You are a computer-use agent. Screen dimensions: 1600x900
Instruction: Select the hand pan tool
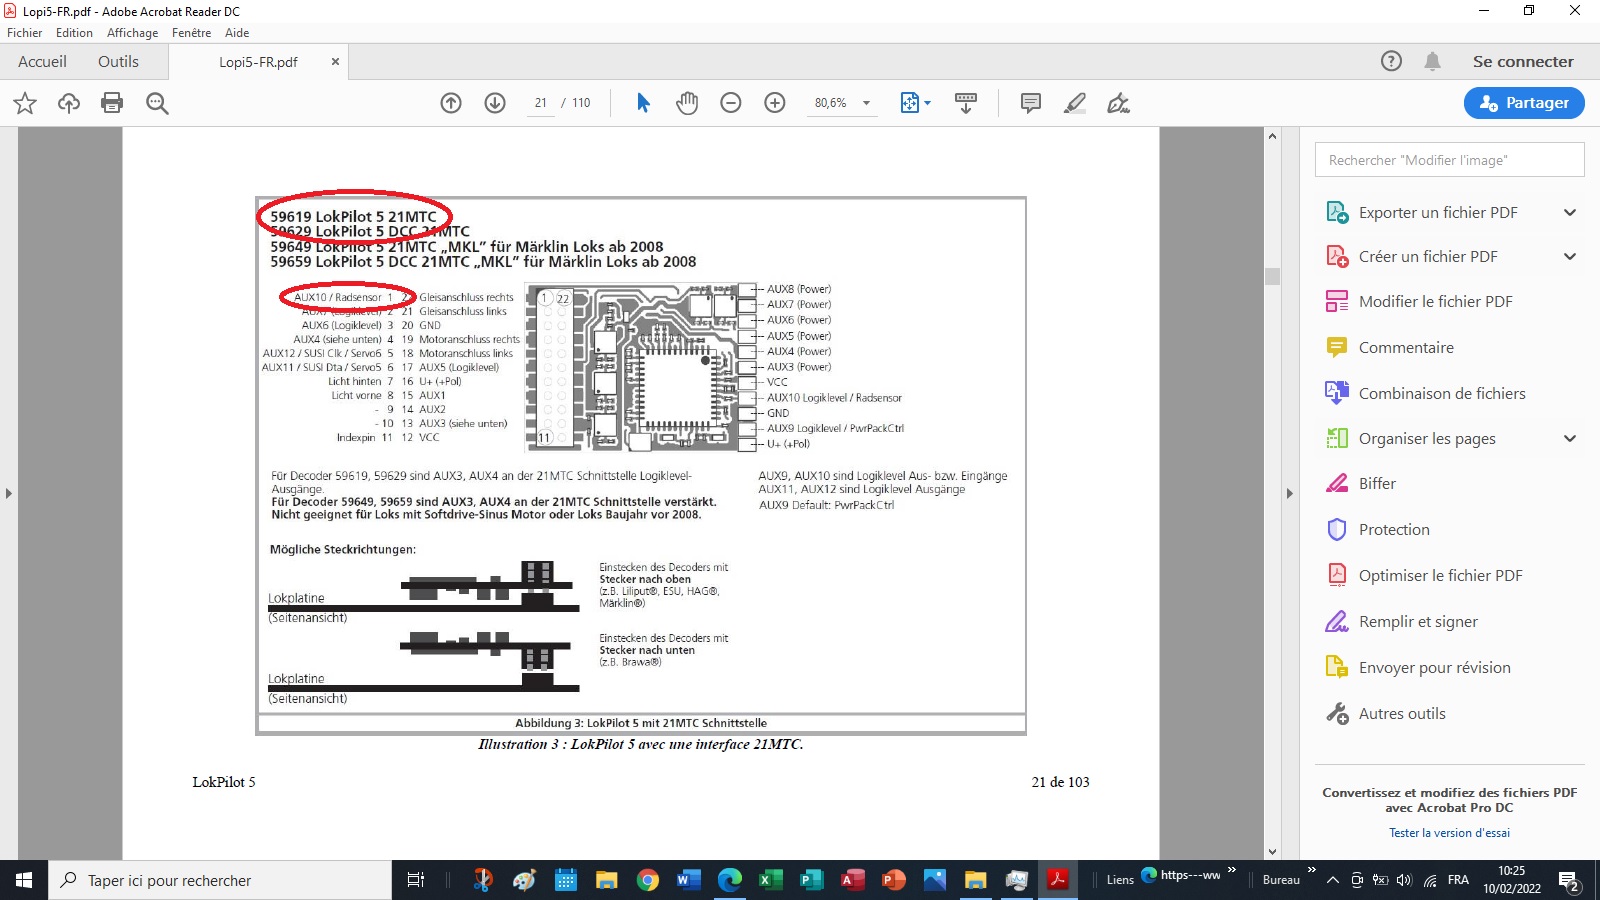pyautogui.click(x=687, y=103)
